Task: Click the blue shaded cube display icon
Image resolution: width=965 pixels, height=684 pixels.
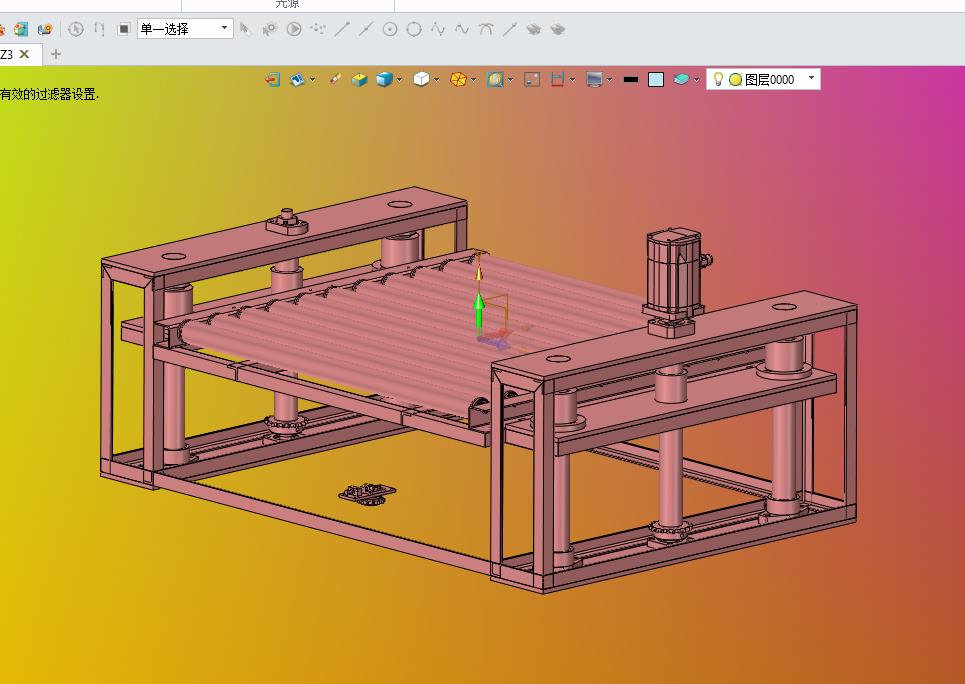Action: [x=384, y=79]
